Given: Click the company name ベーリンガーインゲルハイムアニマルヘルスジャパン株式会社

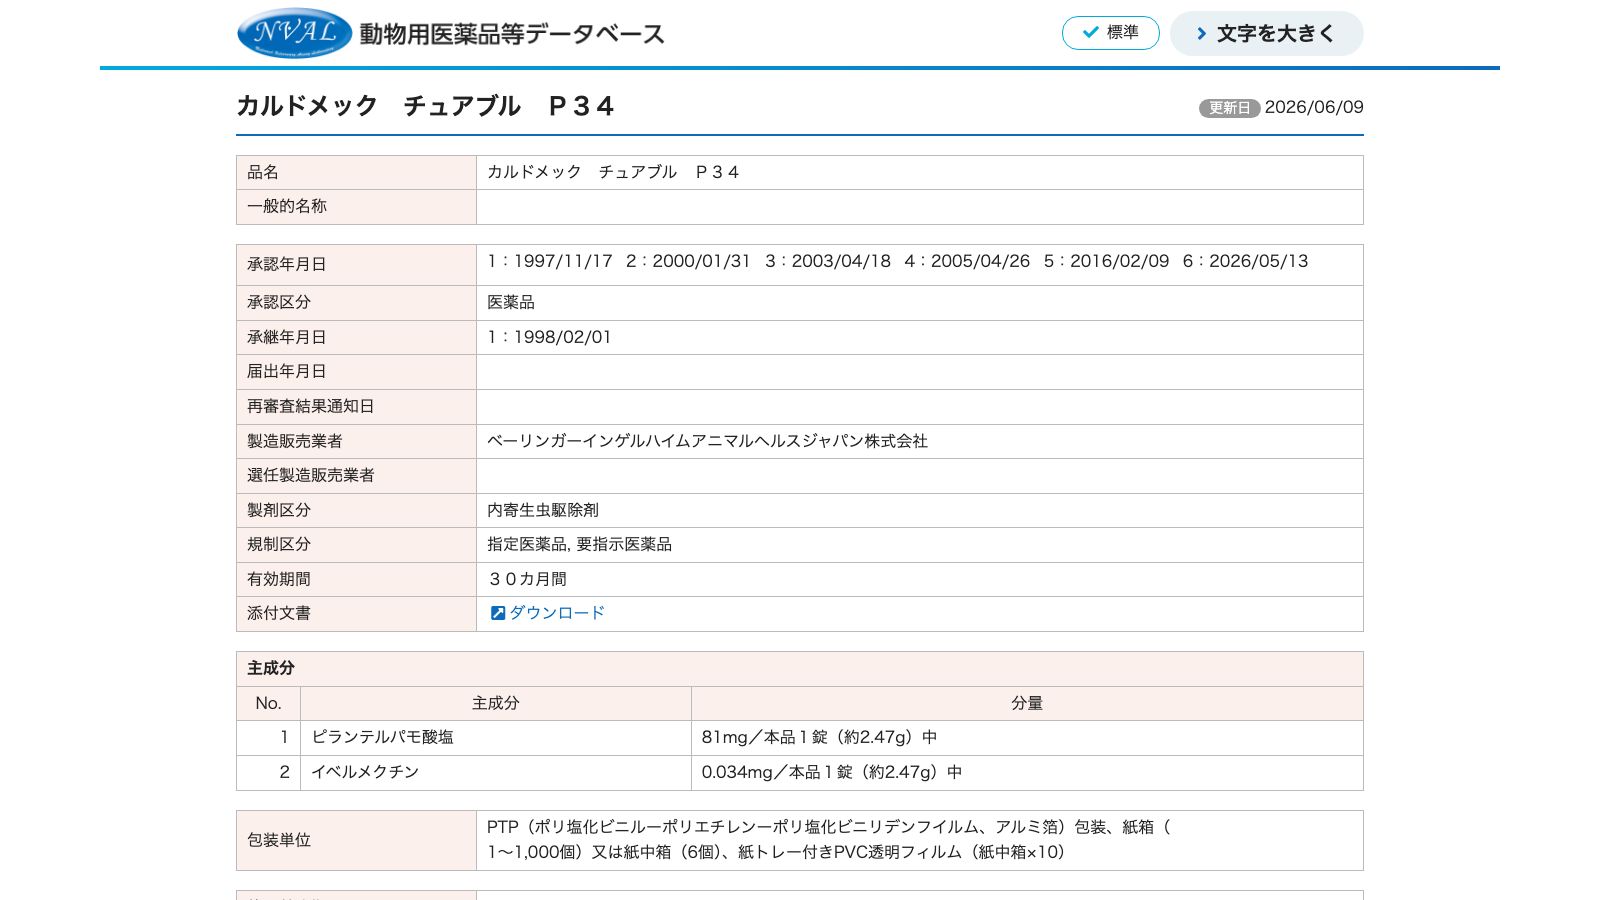Looking at the screenshot, I should (707, 441).
